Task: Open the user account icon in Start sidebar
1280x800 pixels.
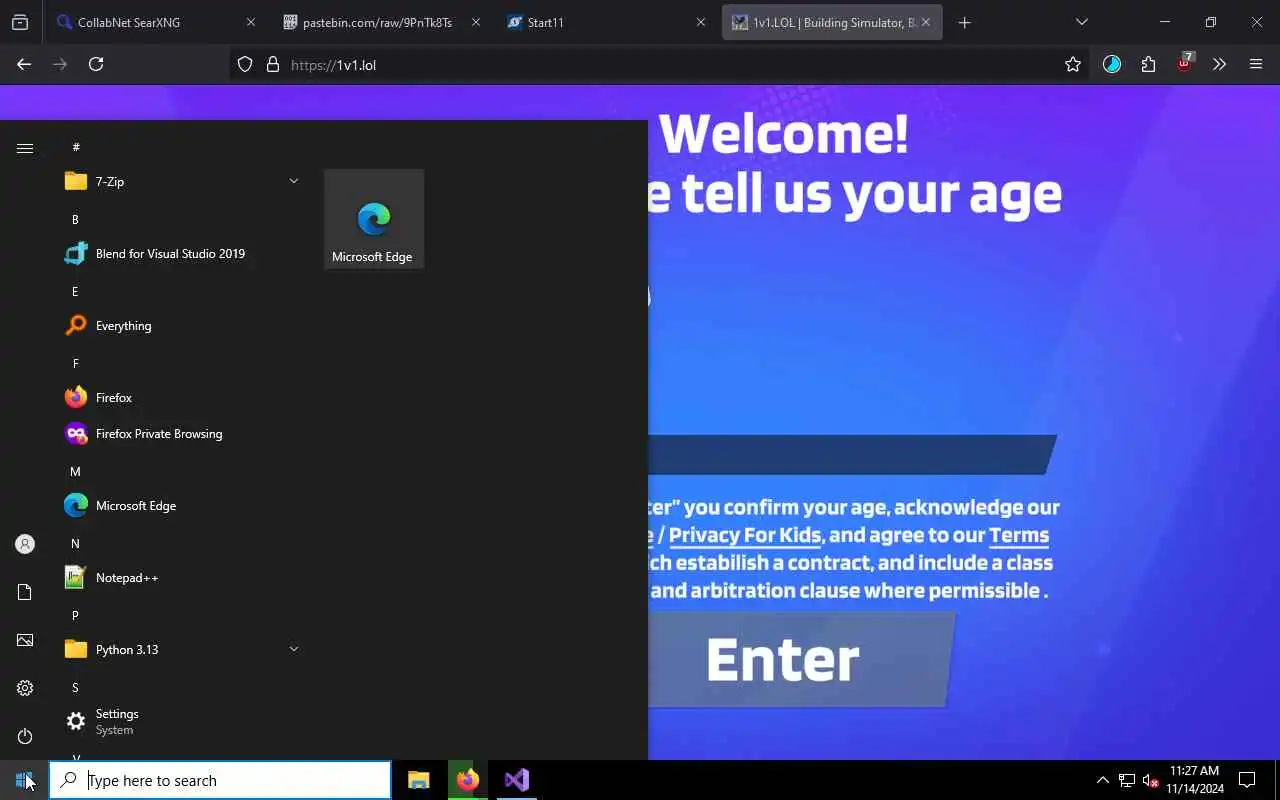Action: pos(25,544)
